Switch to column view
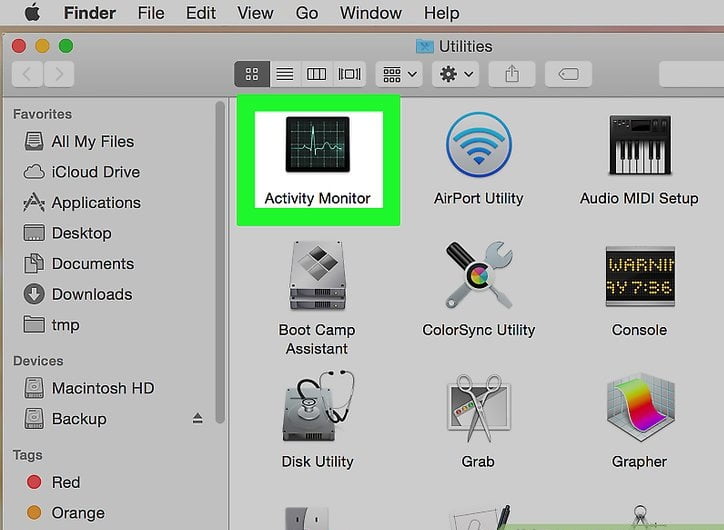Viewport: 724px width, 530px height. (x=317, y=74)
